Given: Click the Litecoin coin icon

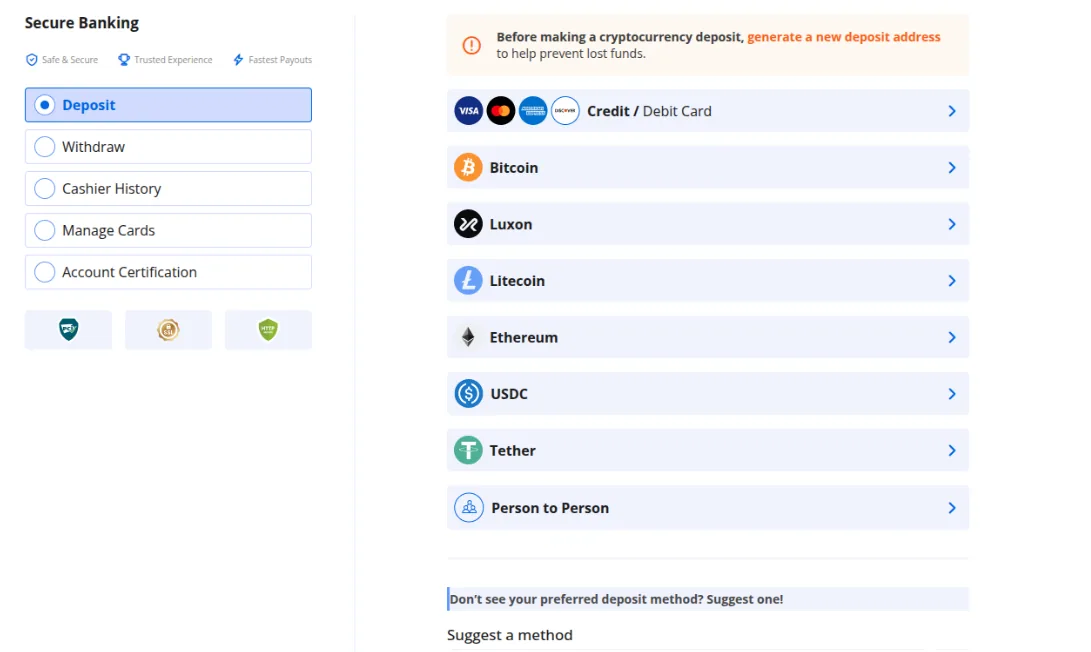Looking at the screenshot, I should (x=468, y=280).
